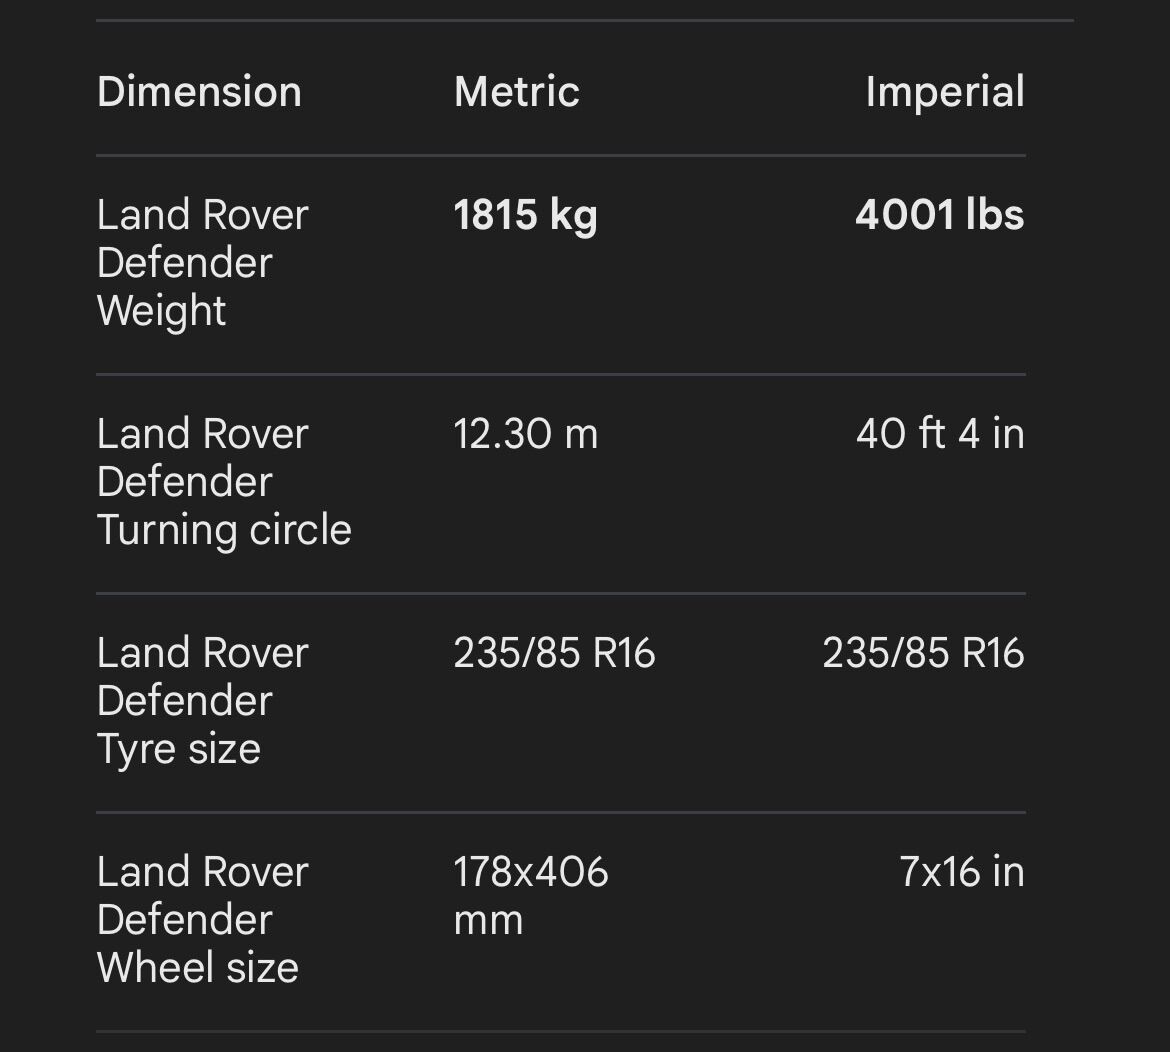Select the Land Rover Defender Weight label
The image size is (1170, 1052).
click(202, 263)
